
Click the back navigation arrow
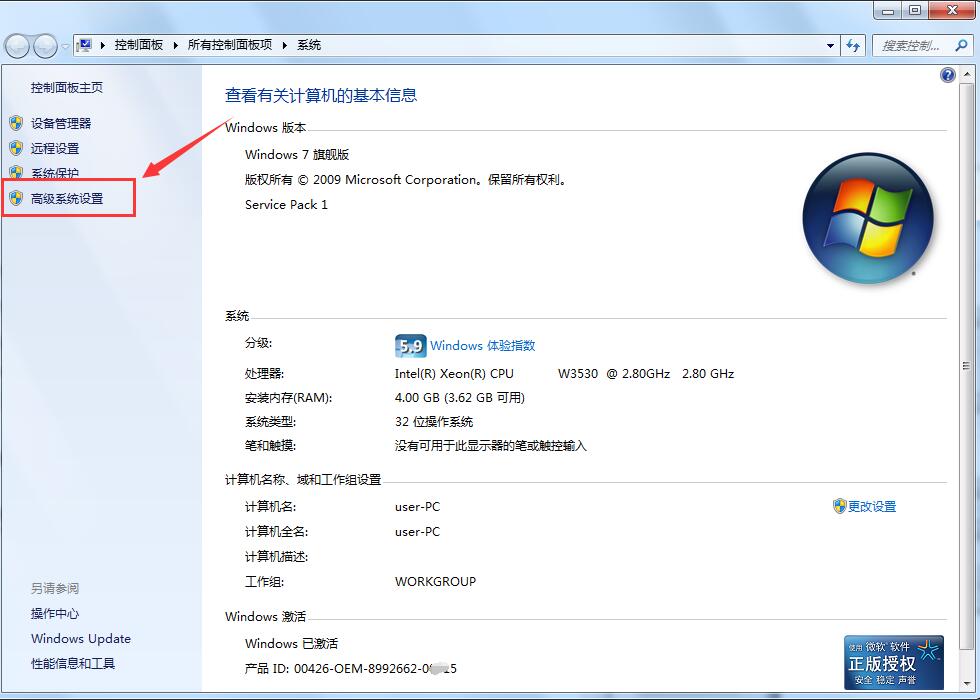(17, 44)
